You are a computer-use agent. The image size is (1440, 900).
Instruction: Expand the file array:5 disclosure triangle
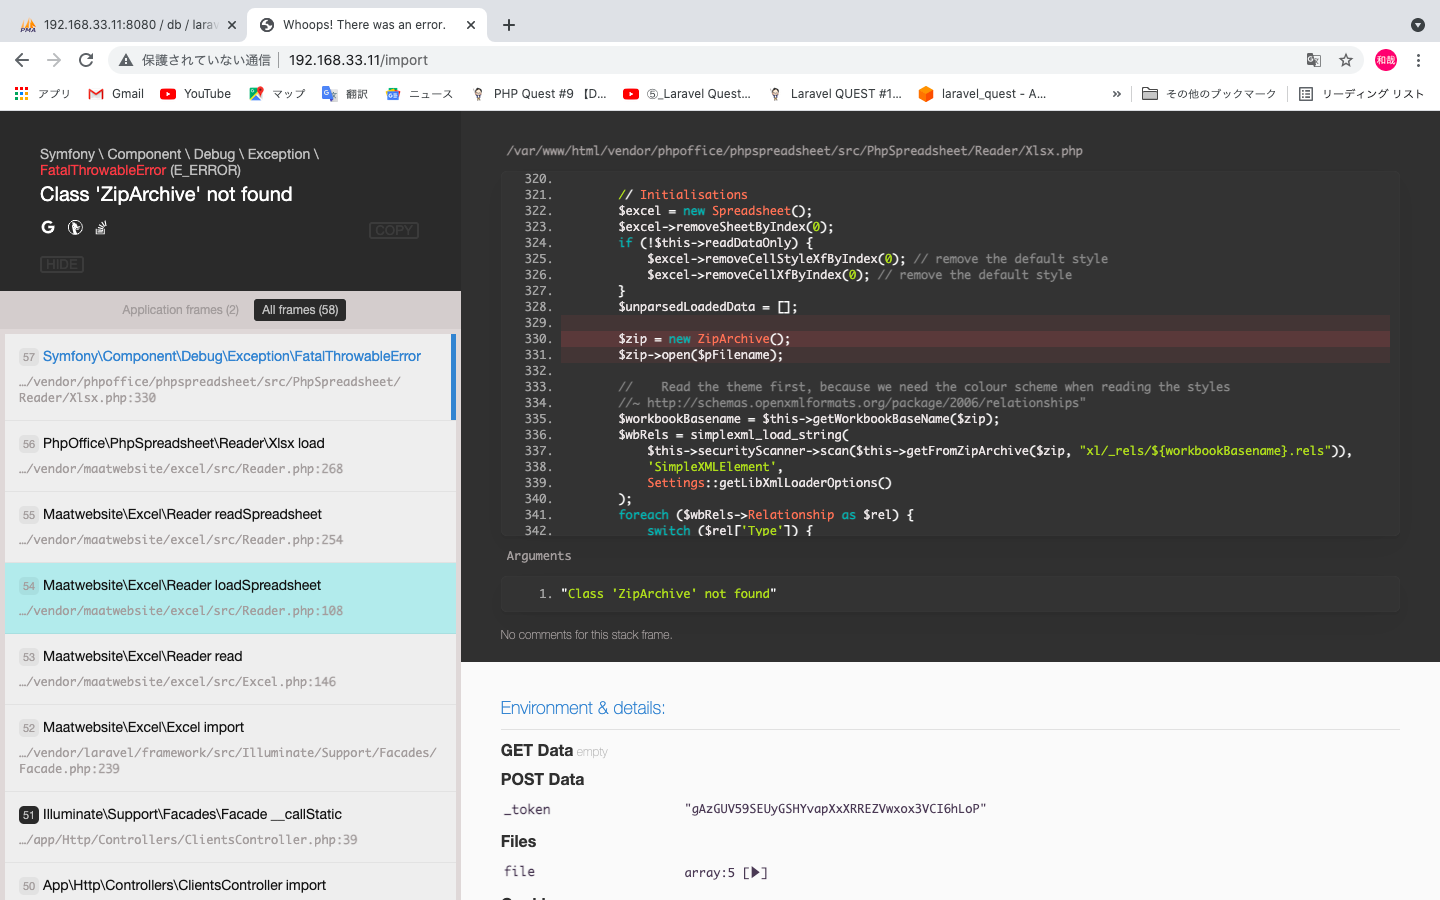tap(756, 873)
